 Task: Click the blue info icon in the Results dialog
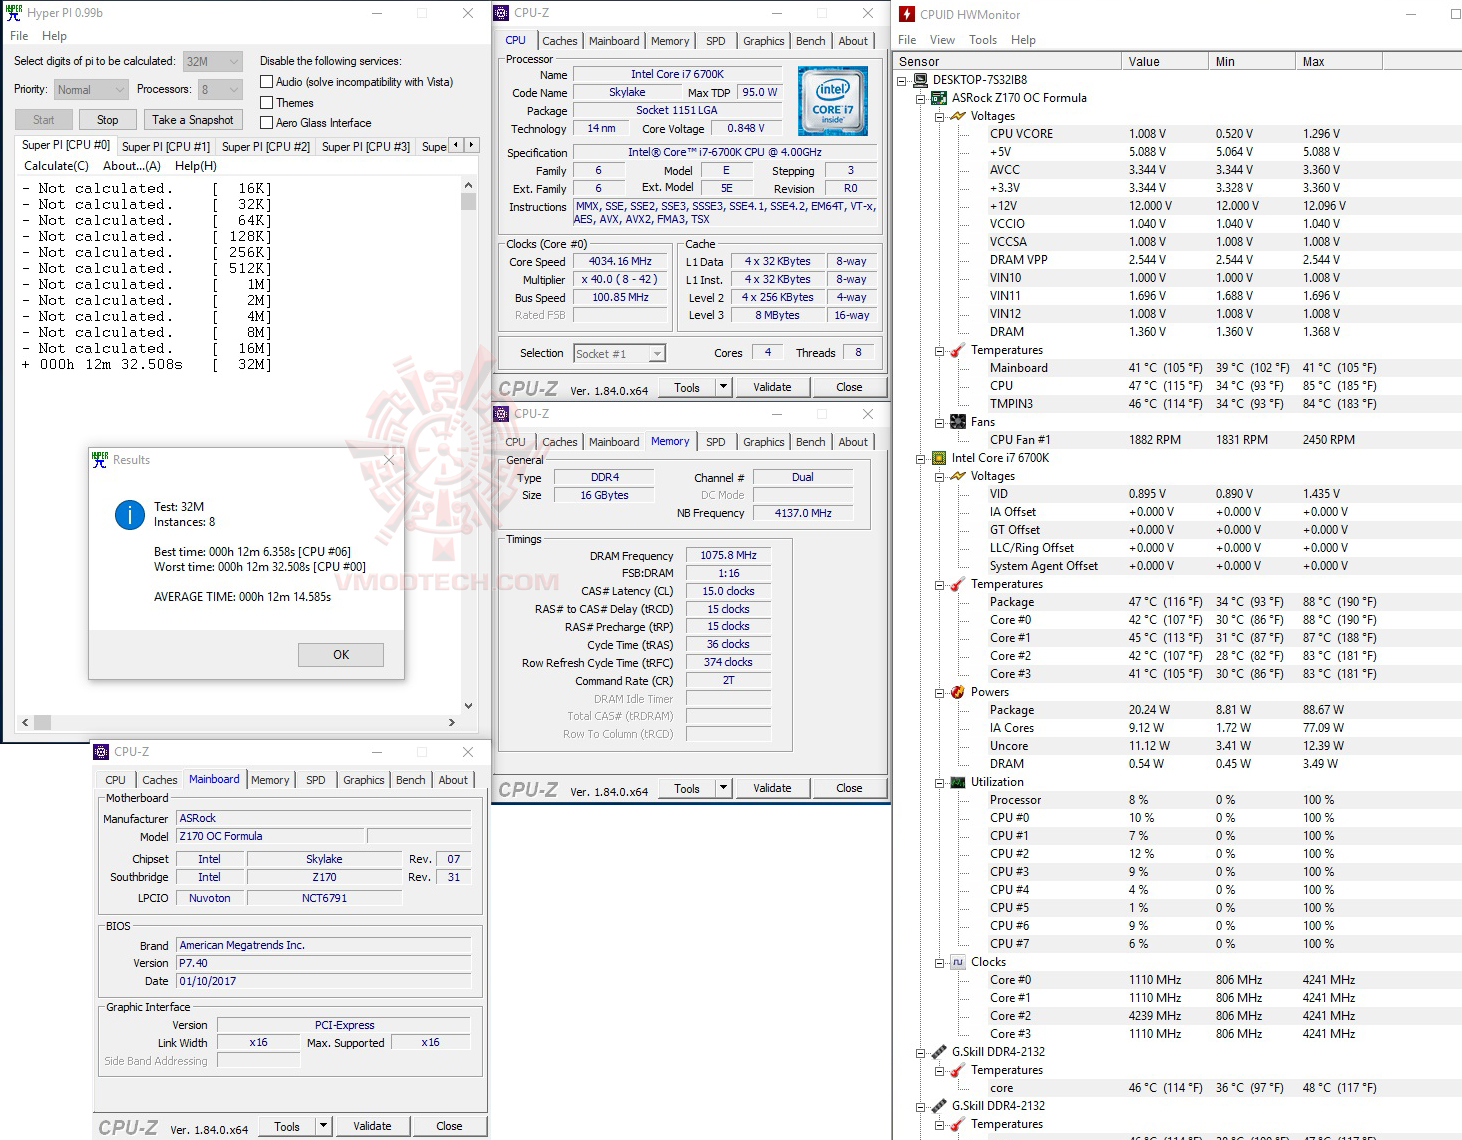tap(130, 514)
